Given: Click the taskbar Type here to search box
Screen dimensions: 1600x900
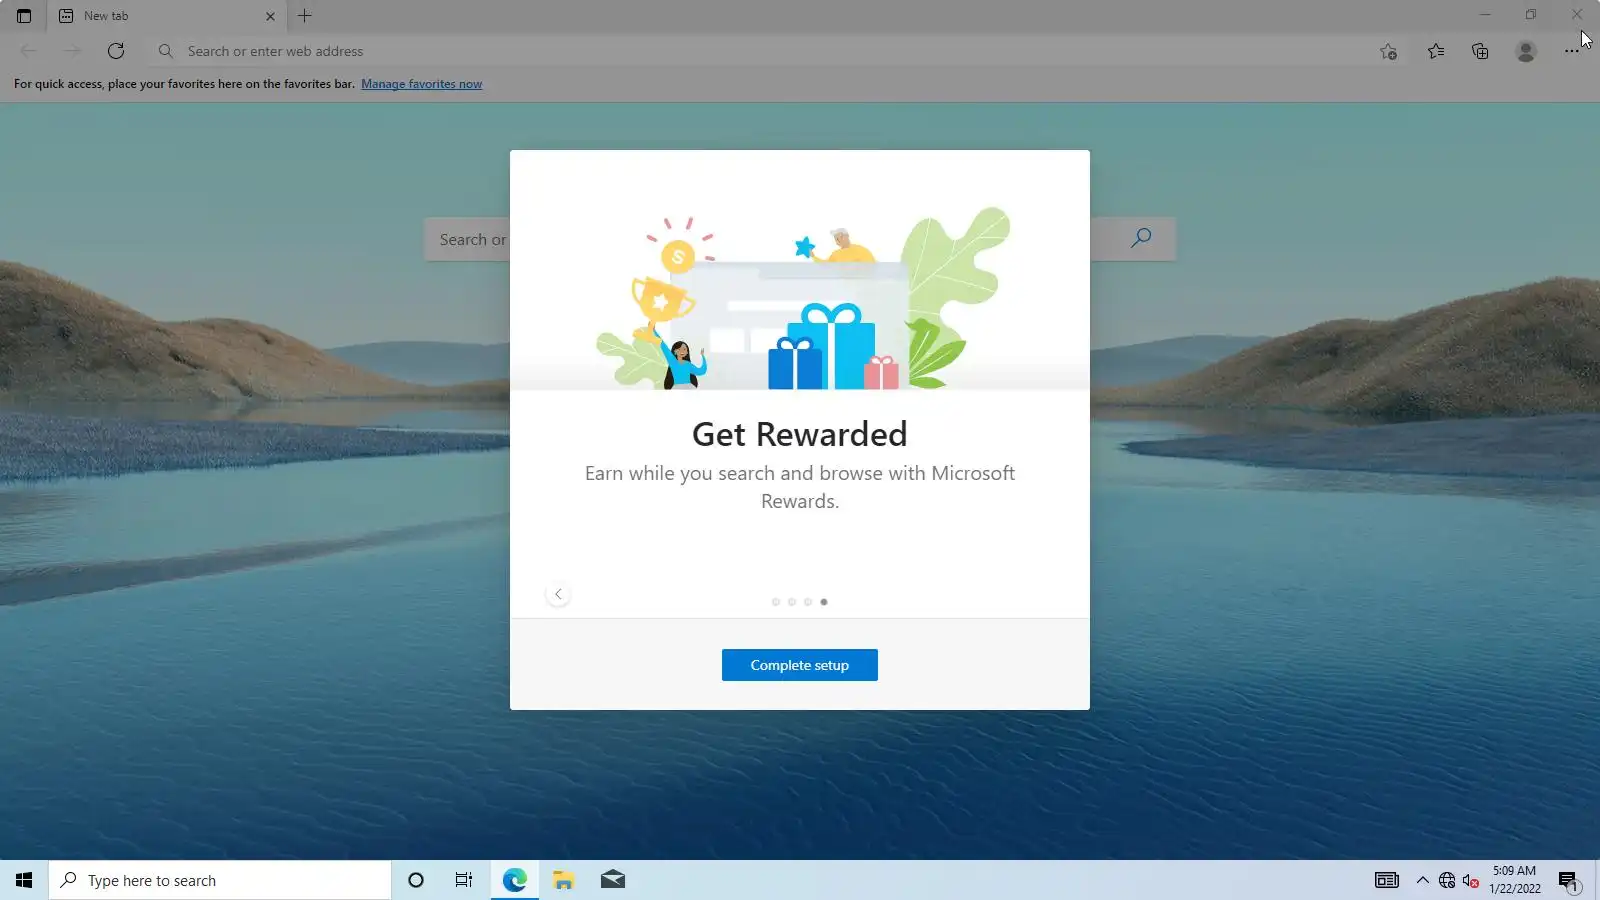Looking at the screenshot, I should pos(220,880).
